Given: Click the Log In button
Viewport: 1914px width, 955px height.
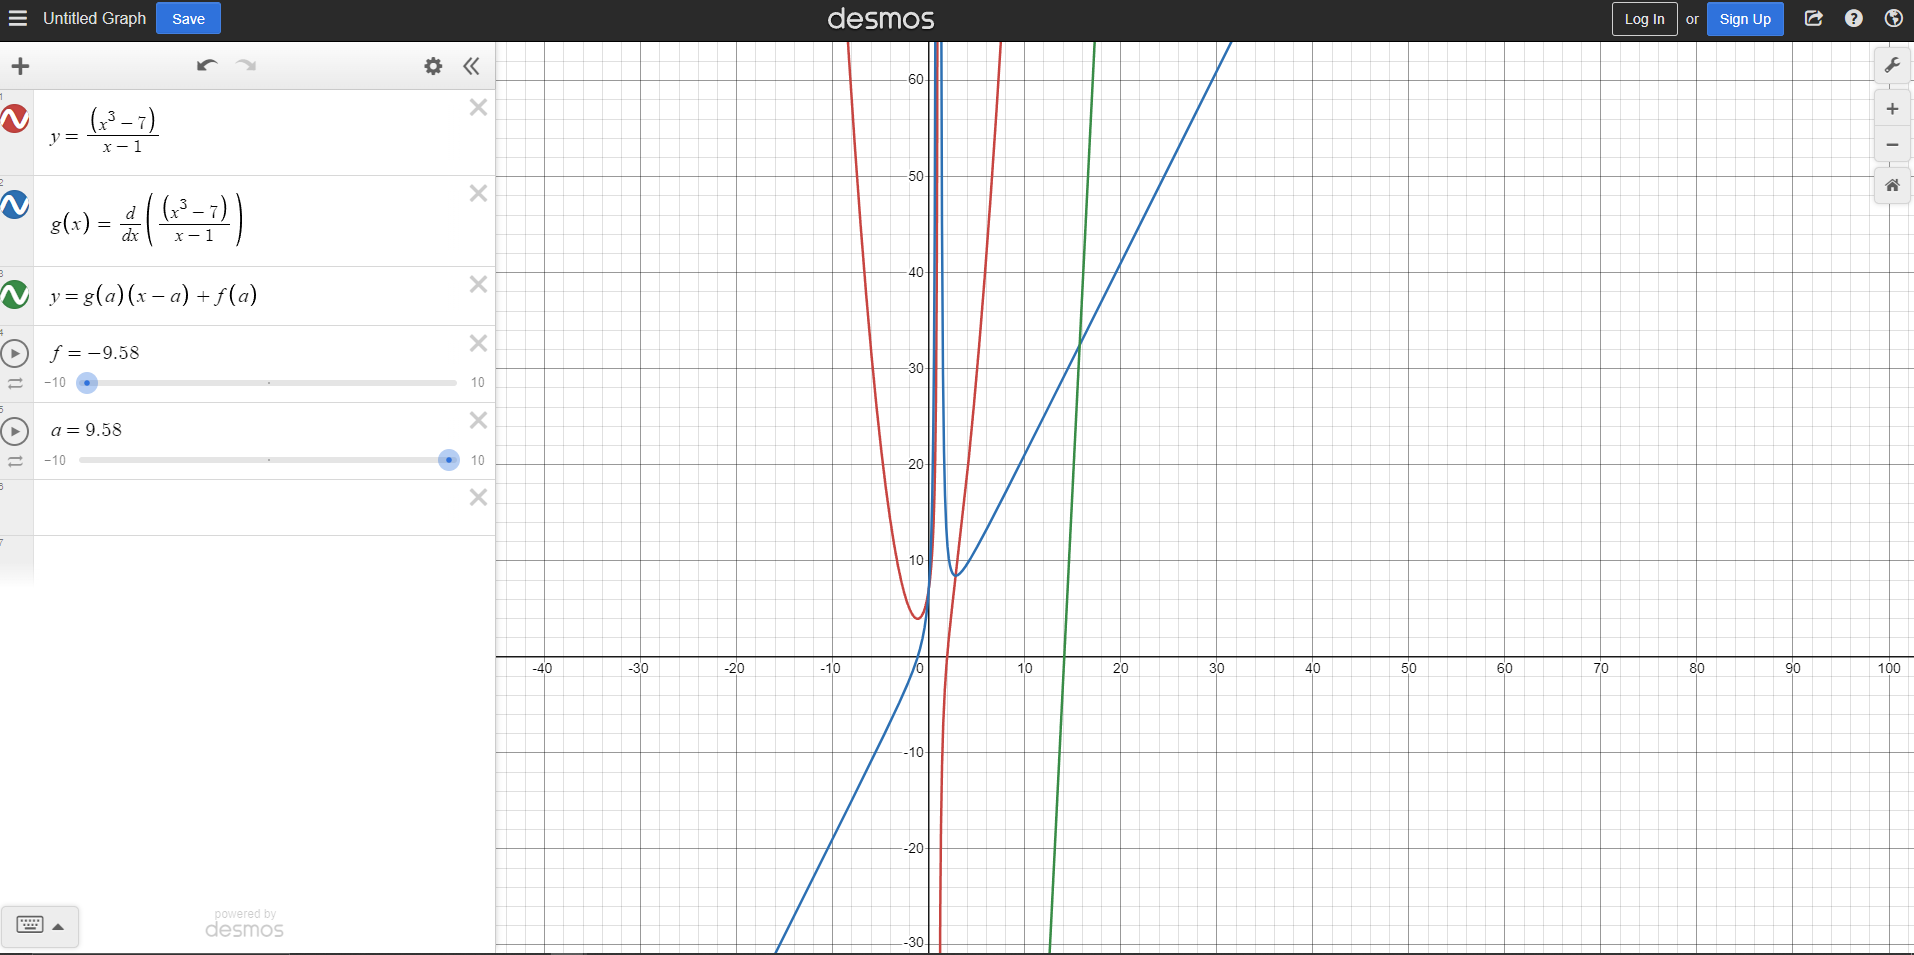Looking at the screenshot, I should tap(1644, 19).
